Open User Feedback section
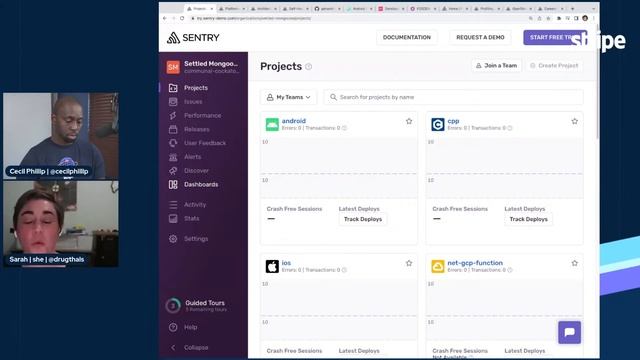Viewport: 640px width, 360px height. click(x=204, y=143)
